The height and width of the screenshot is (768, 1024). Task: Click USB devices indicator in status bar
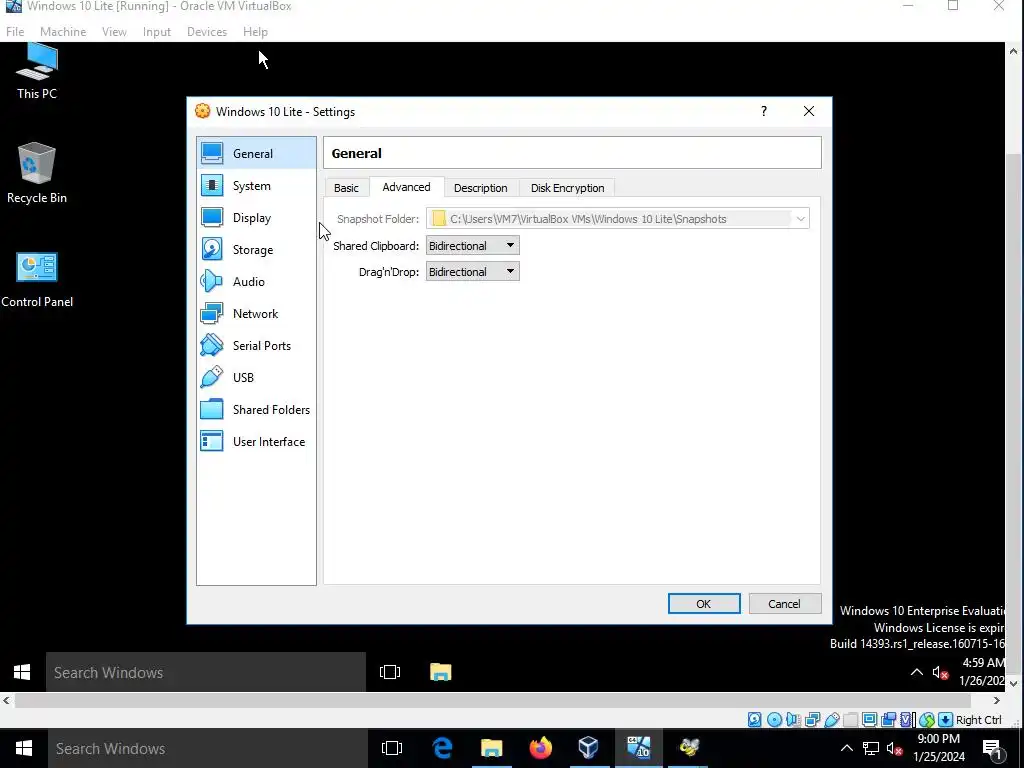point(831,720)
